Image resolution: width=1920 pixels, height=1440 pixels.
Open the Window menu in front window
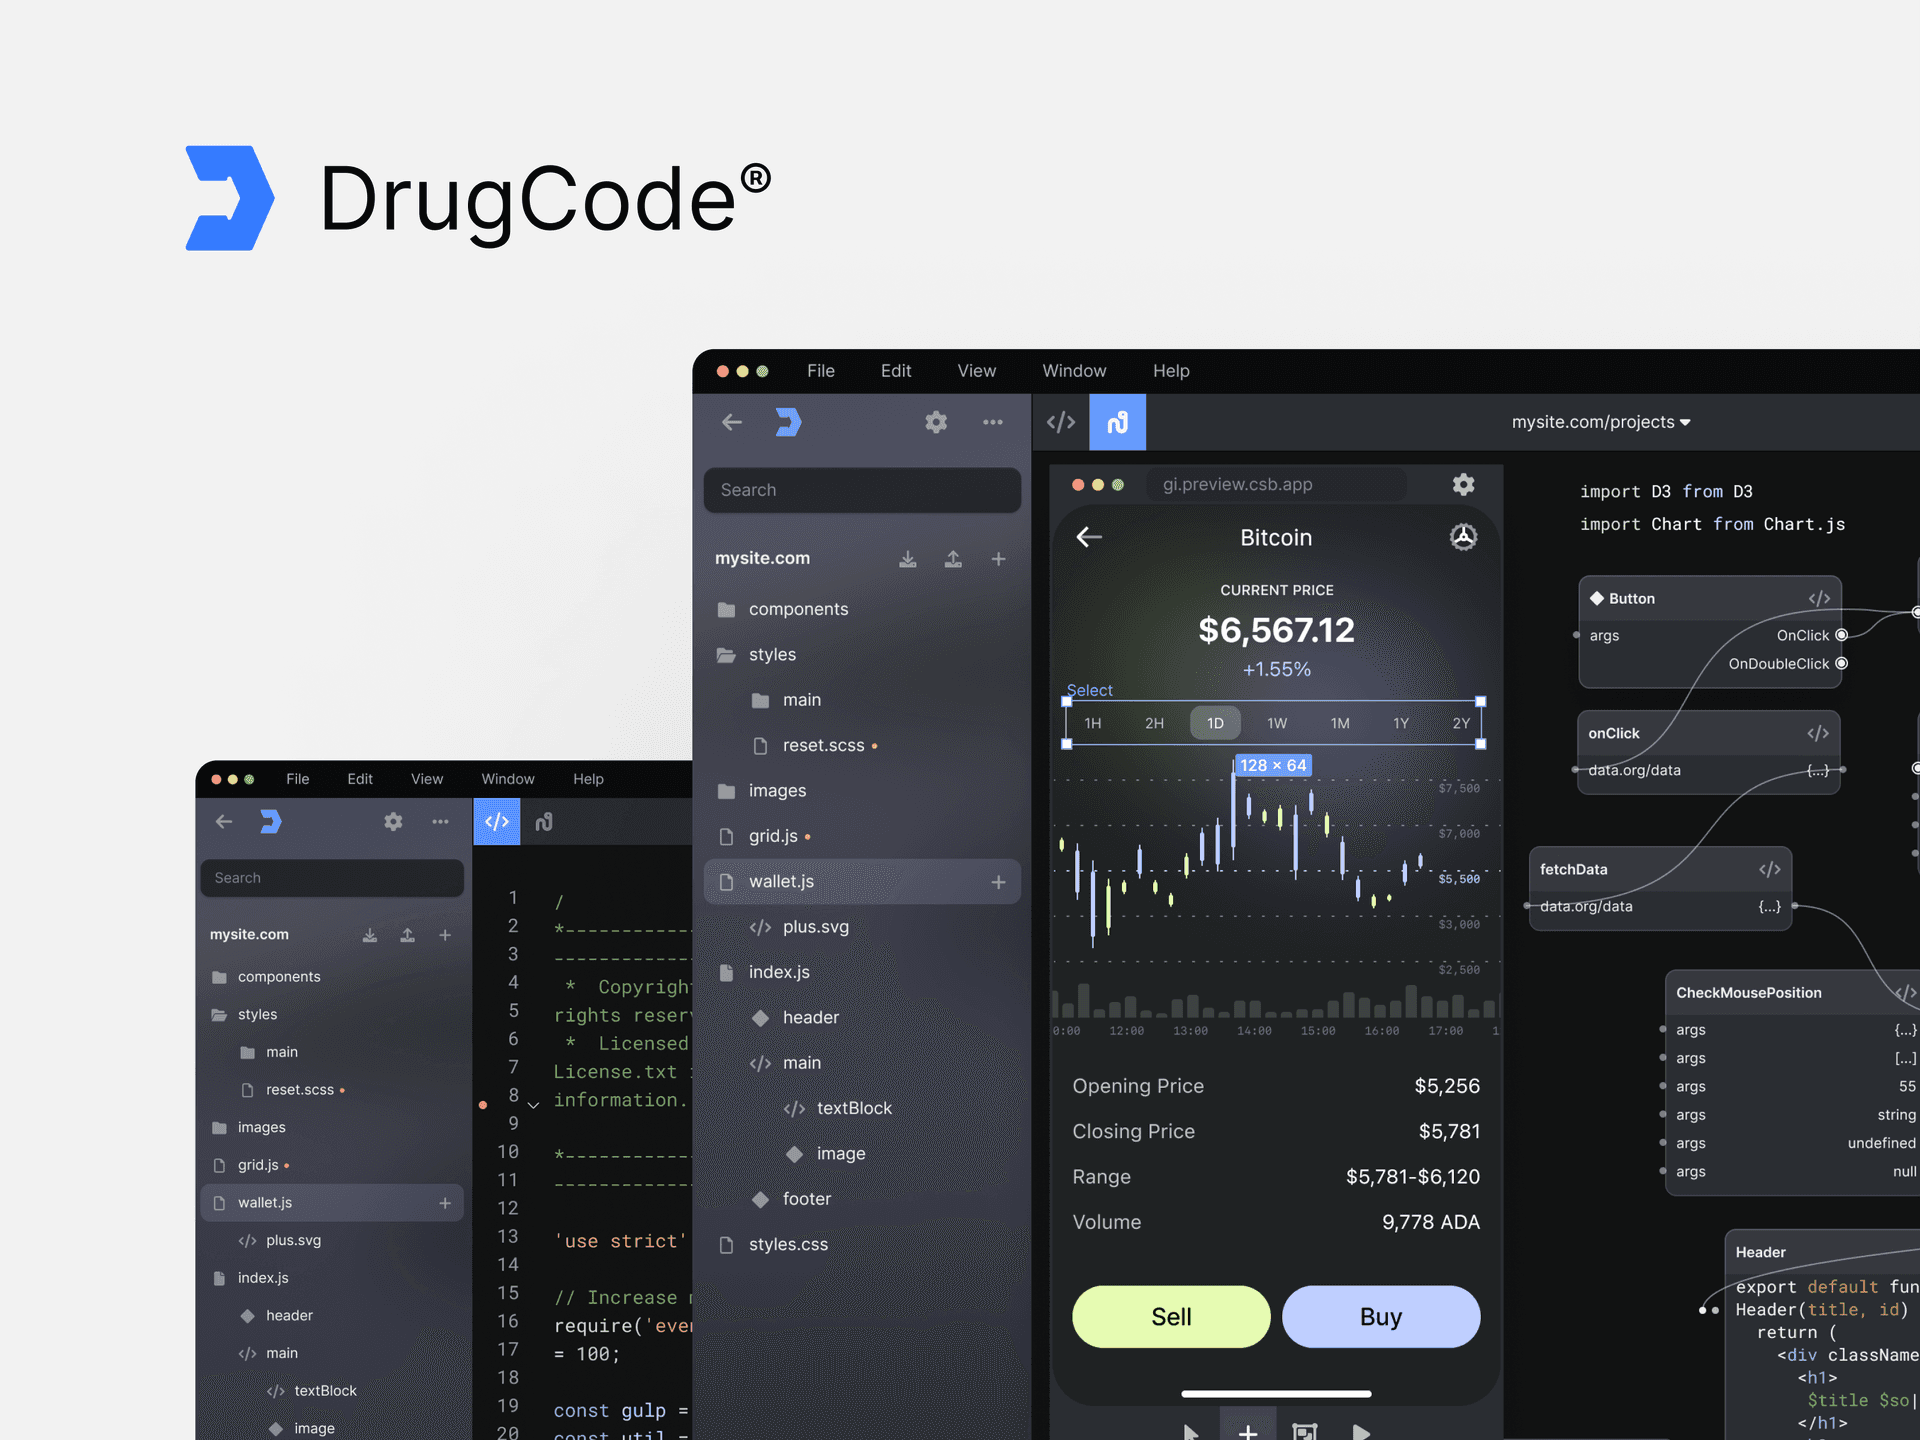[x=1074, y=371]
